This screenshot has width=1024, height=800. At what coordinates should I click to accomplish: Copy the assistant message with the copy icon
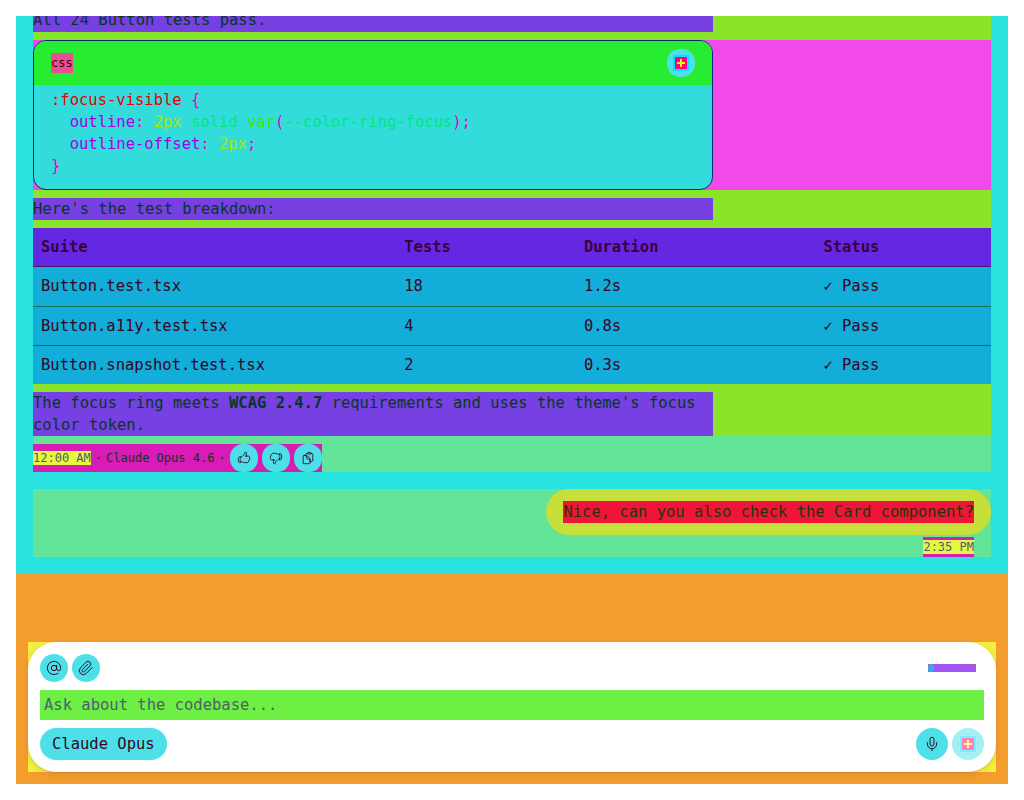pos(308,458)
